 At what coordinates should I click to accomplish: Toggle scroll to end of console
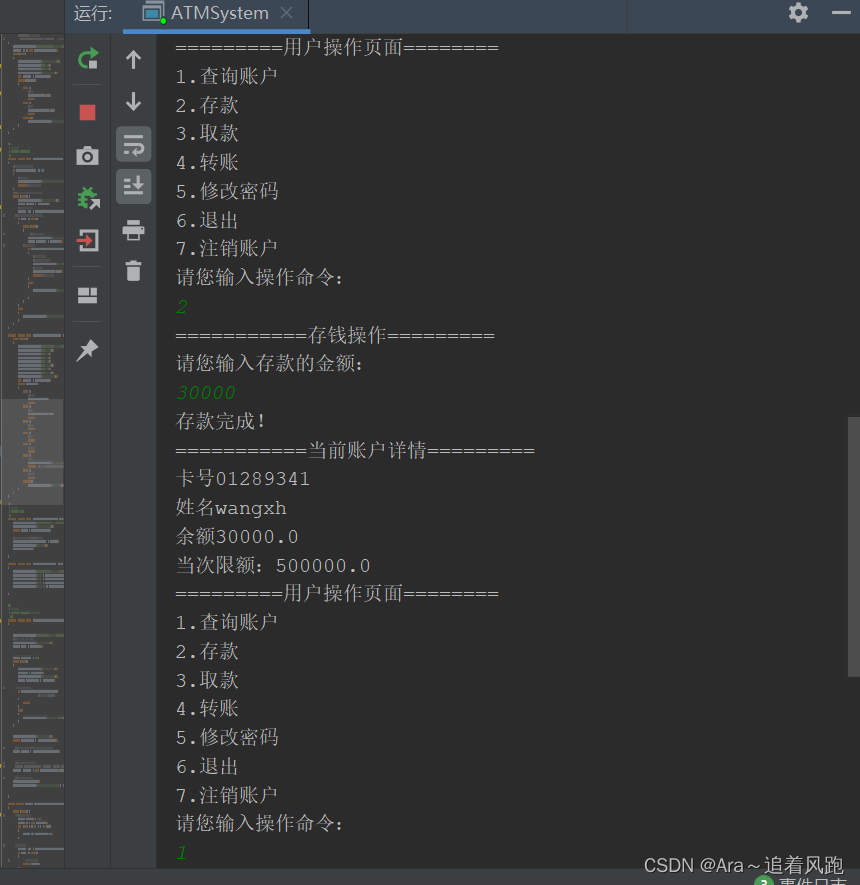[x=134, y=186]
